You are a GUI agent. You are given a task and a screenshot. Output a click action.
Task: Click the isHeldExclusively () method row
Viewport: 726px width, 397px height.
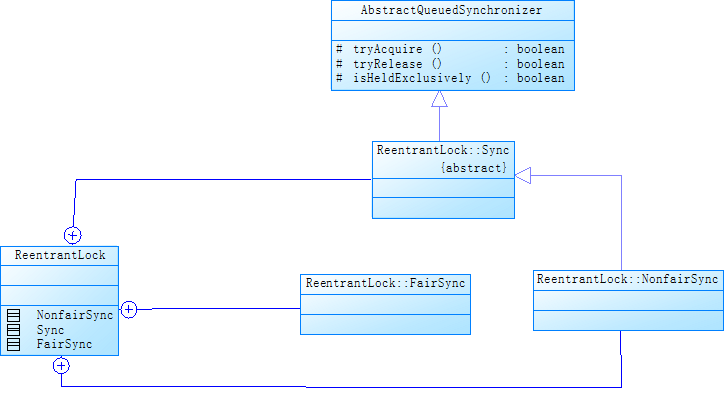pyautogui.click(x=451, y=78)
